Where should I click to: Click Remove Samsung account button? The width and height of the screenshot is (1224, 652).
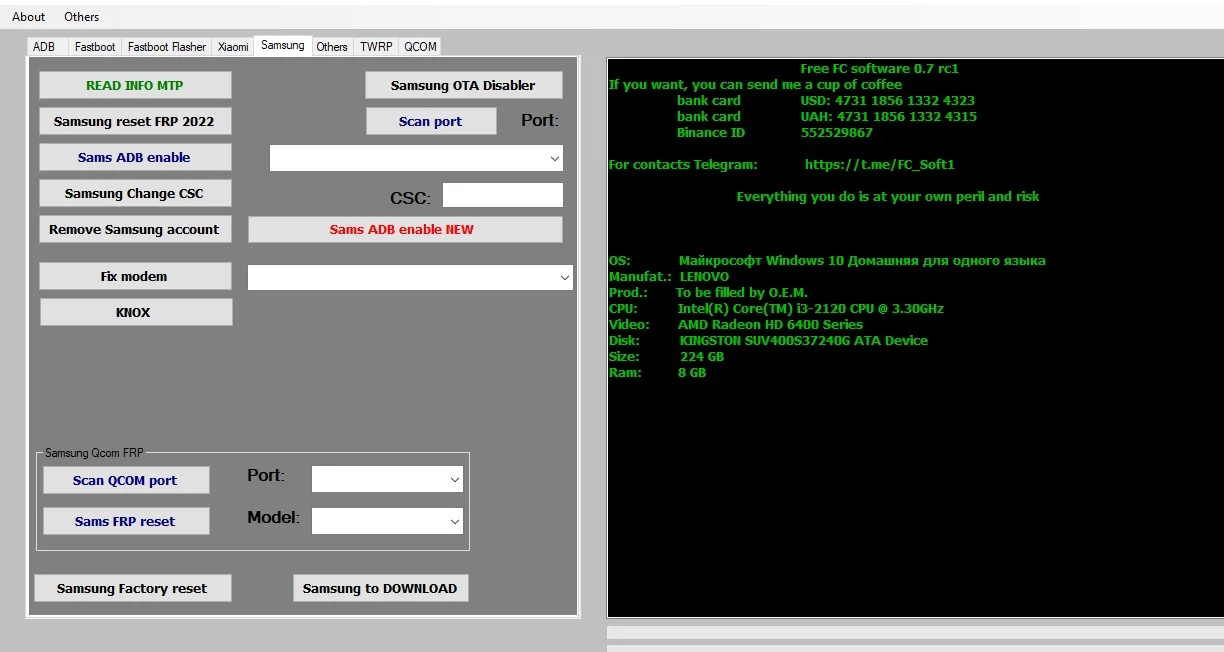pyautogui.click(x=134, y=229)
